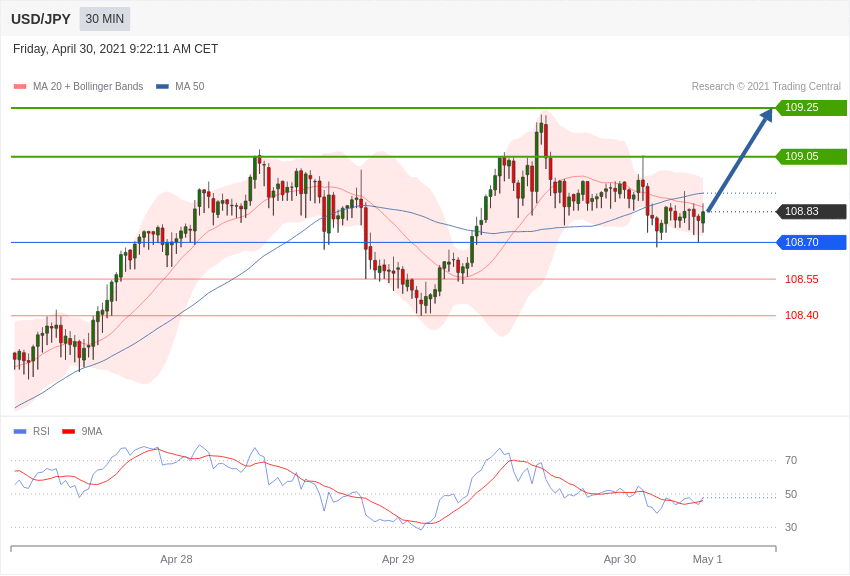Click the 108.70 blue pivot price tag
Screen dimensions: 850x576
click(x=811, y=242)
